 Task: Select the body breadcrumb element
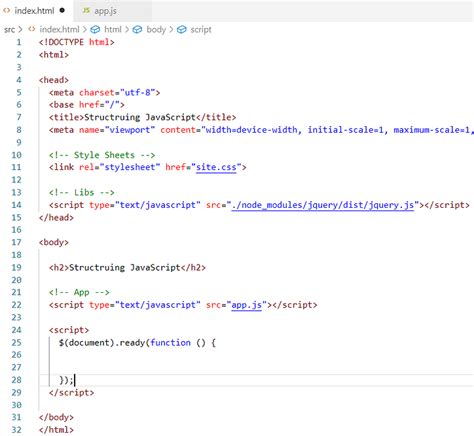156,30
